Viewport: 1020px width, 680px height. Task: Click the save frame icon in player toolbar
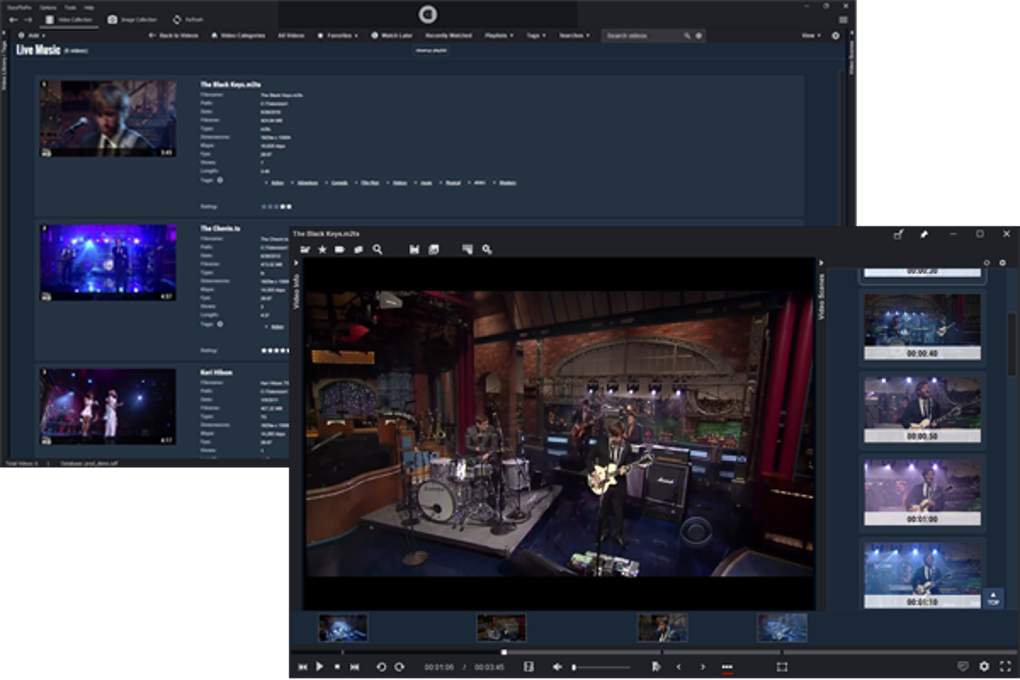(x=414, y=249)
